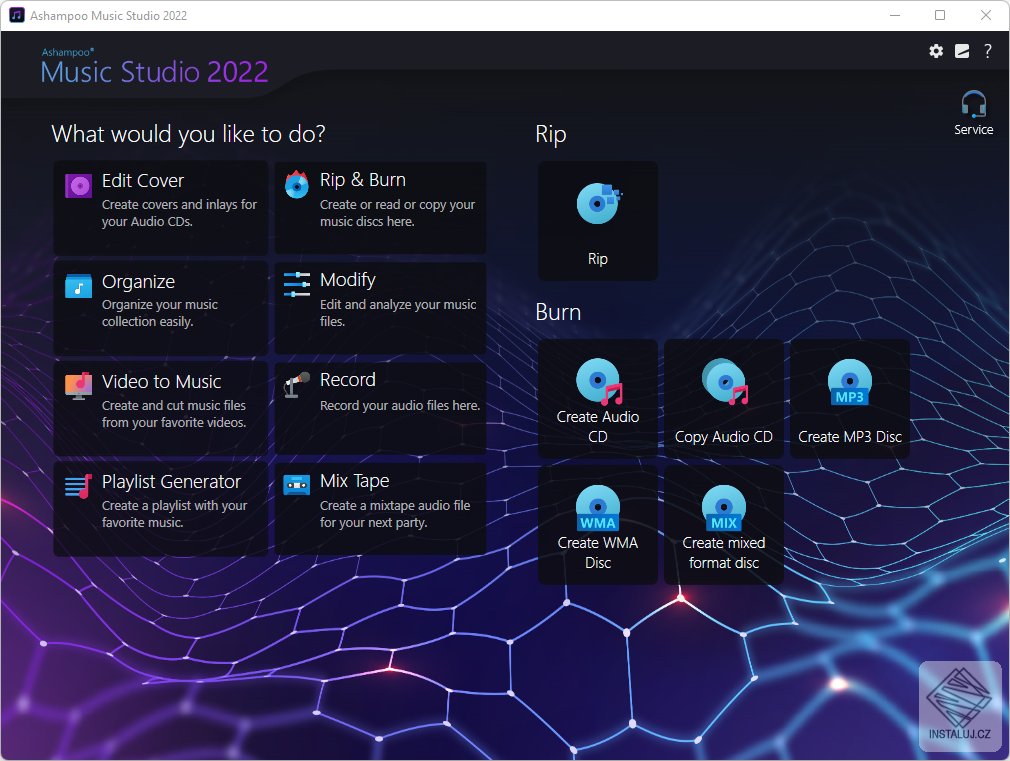This screenshot has height=761, width=1010.
Task: Click the 'Create WMA Disc' label
Action: pos(598,553)
